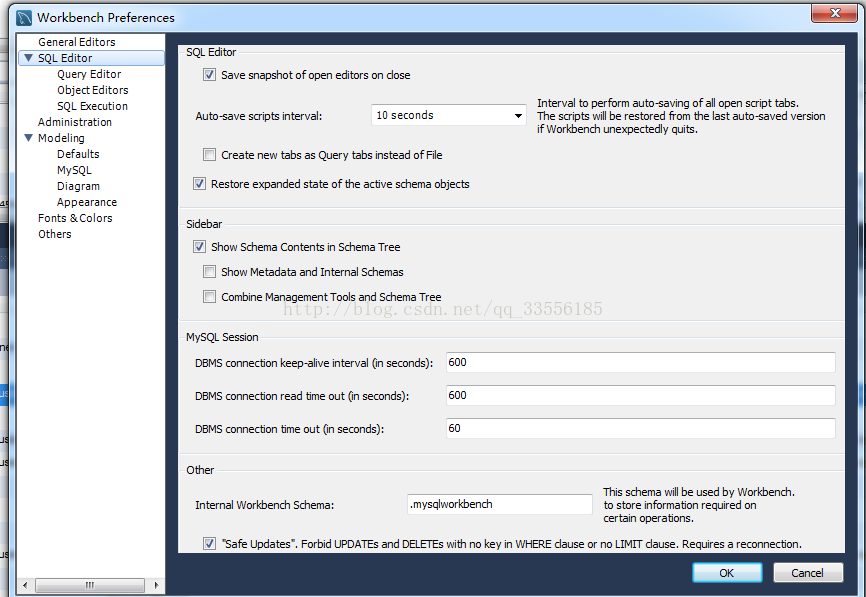
Task: Select Others in the preferences tree
Action: point(55,234)
